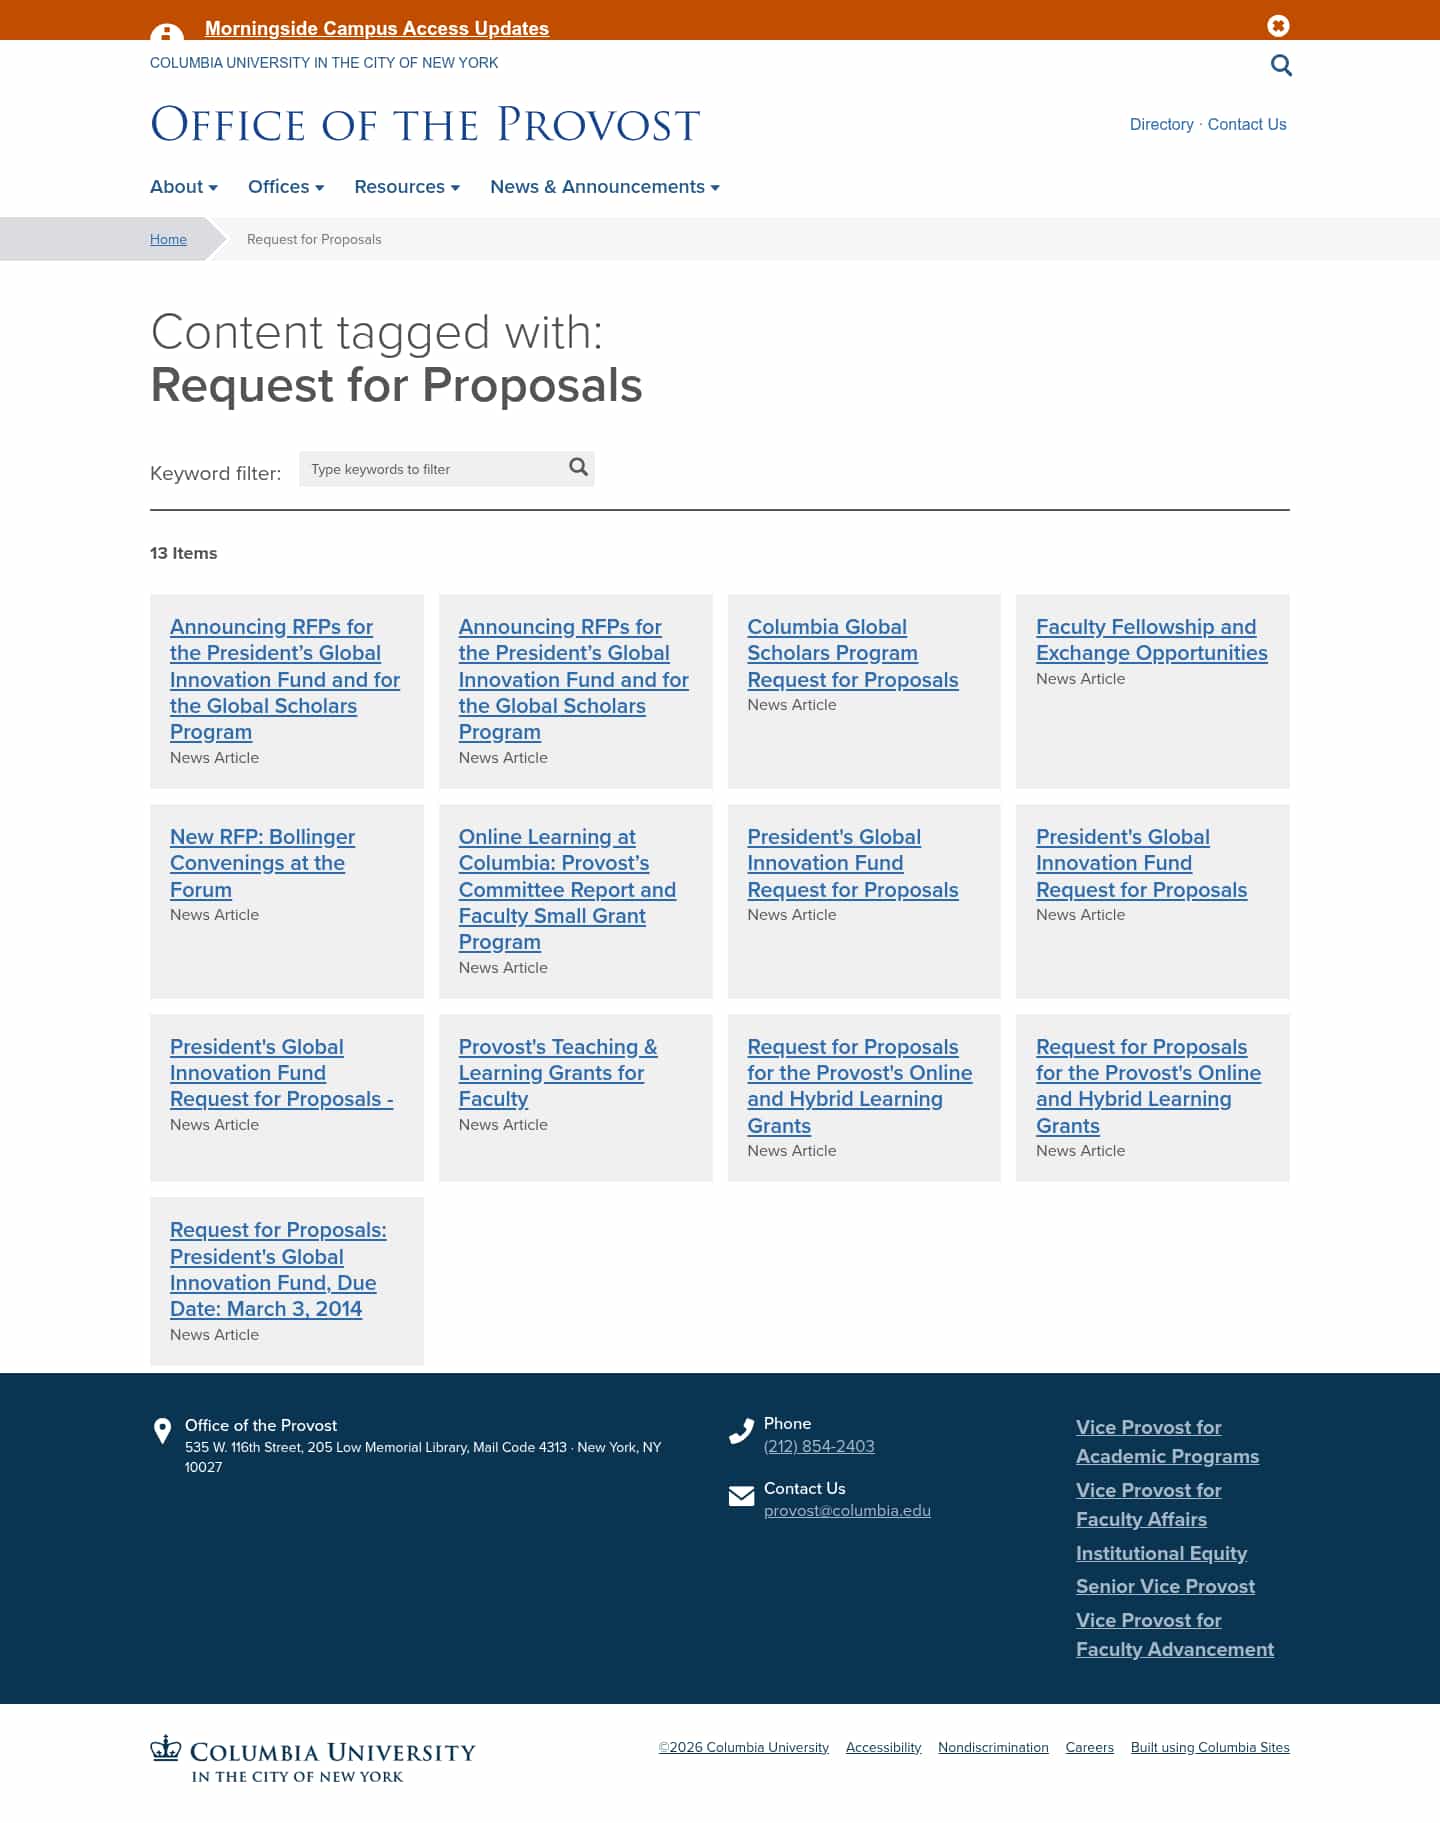The image size is (1440, 1823).
Task: Click the footer phone handset icon
Action: coord(741,1432)
